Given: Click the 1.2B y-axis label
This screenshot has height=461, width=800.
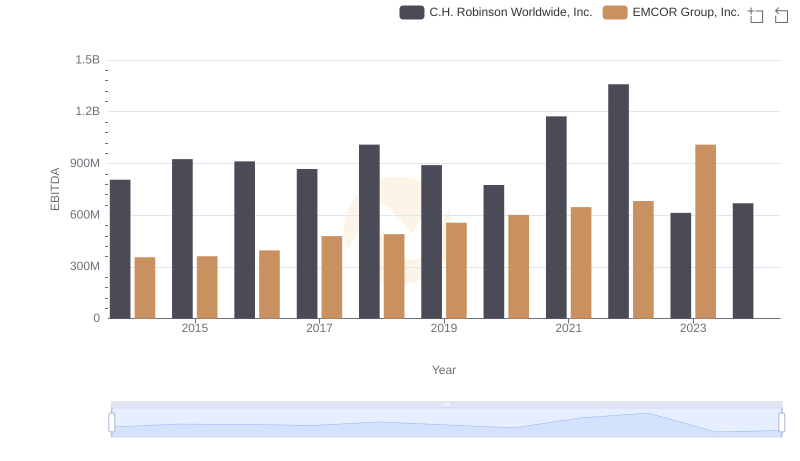Looking at the screenshot, I should pyautogui.click(x=88, y=112).
